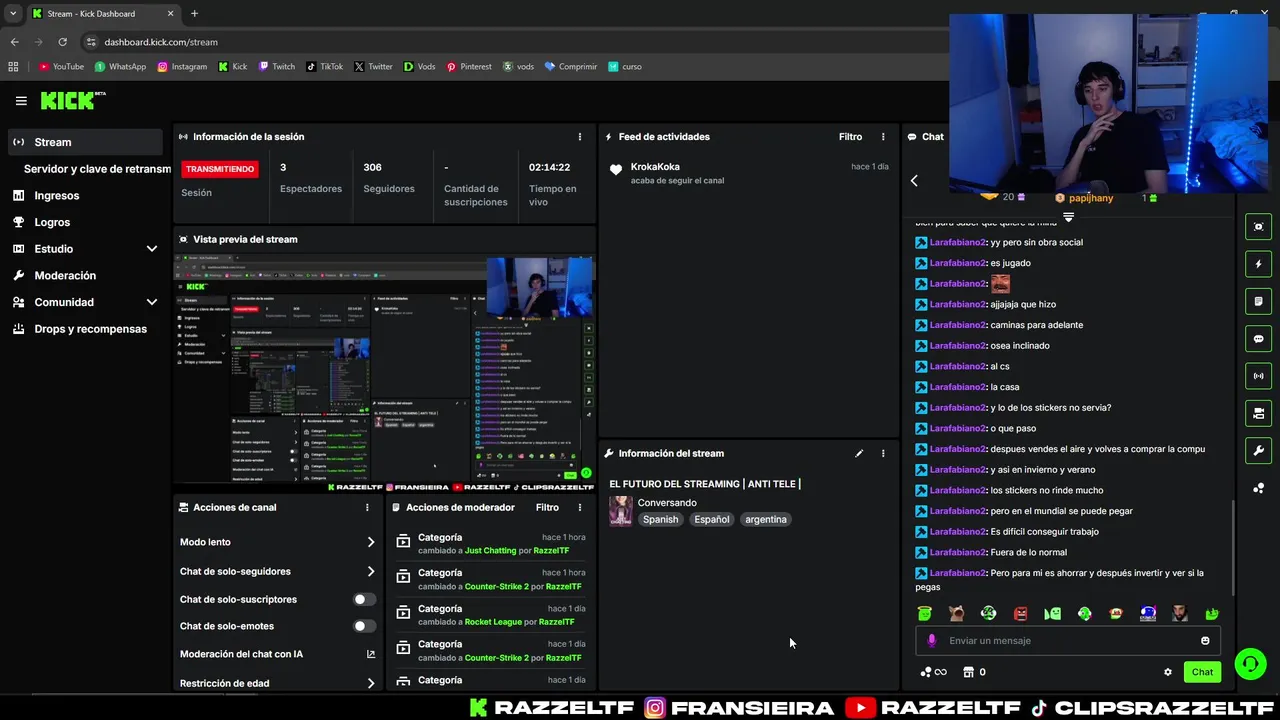Open the Feed de actividades Filtro

pos(850,137)
